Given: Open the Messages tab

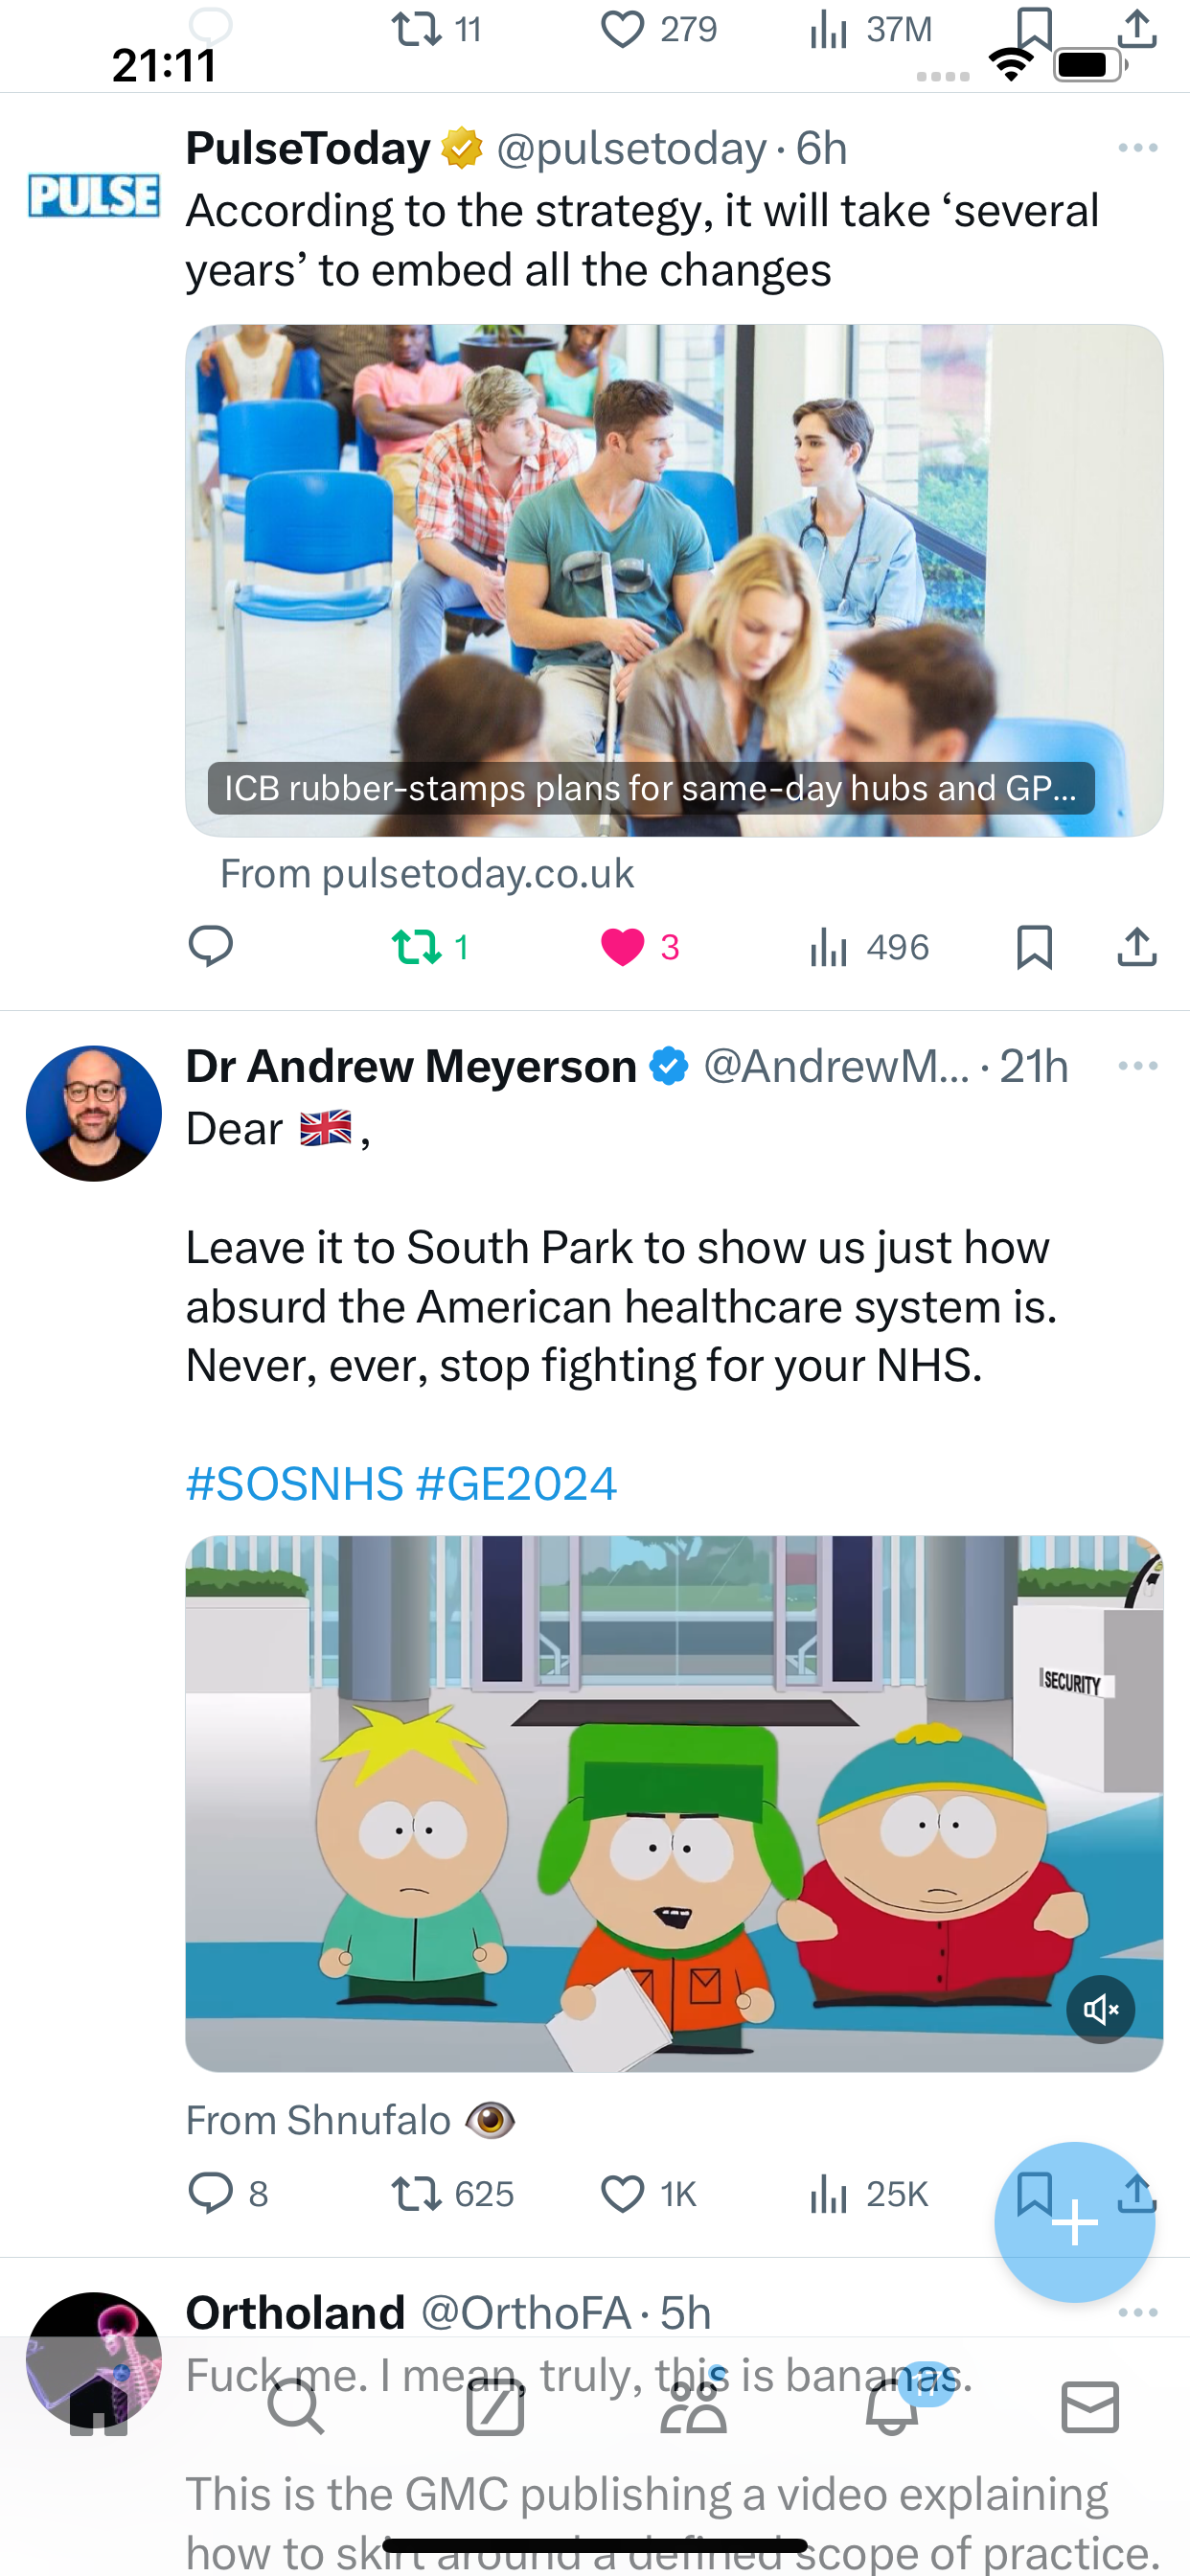Looking at the screenshot, I should click(x=1090, y=2407).
